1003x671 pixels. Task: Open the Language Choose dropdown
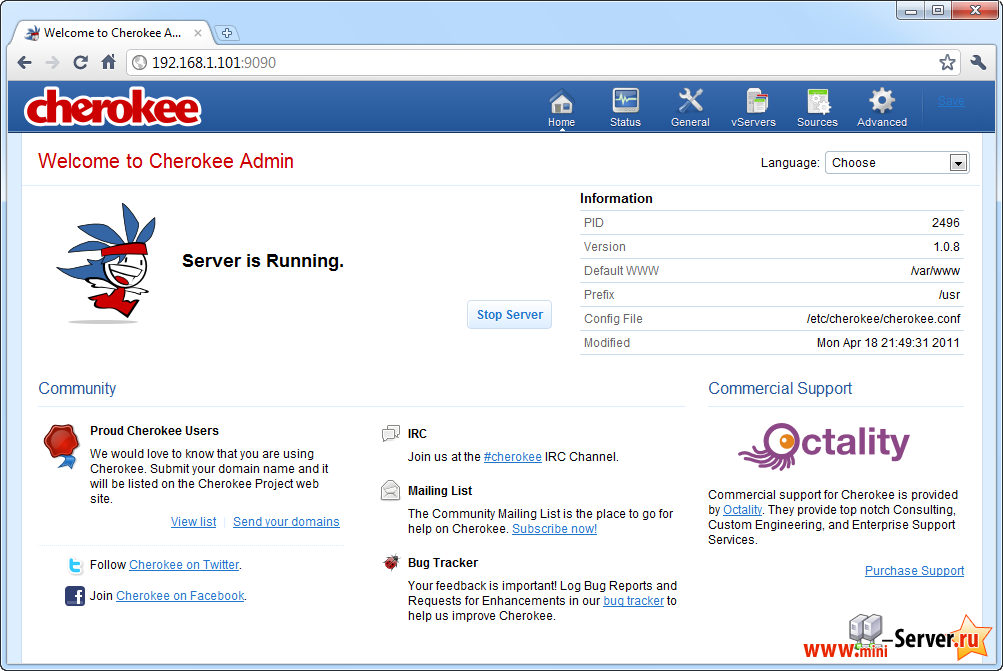[897, 162]
